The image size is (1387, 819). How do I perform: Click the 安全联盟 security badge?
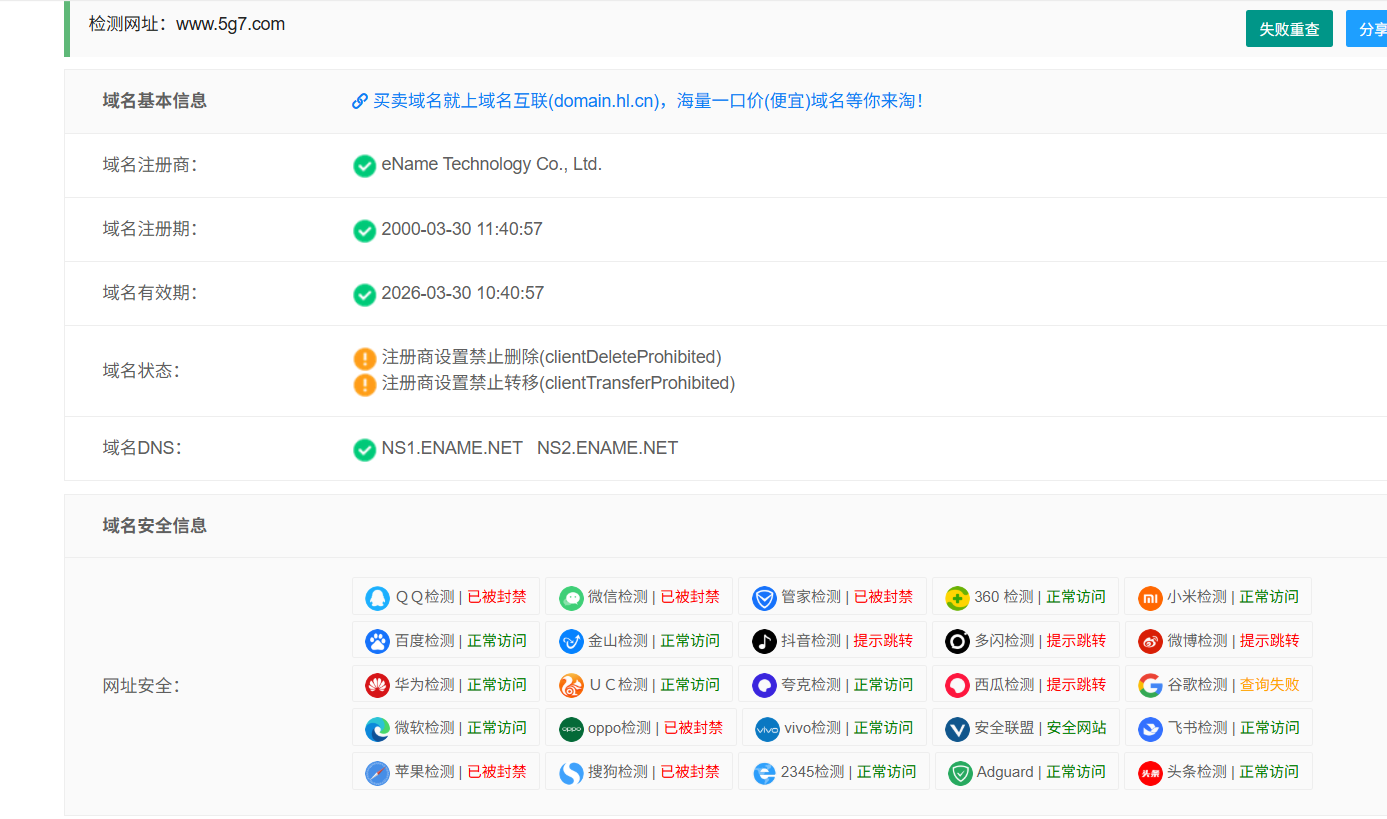coord(1026,727)
